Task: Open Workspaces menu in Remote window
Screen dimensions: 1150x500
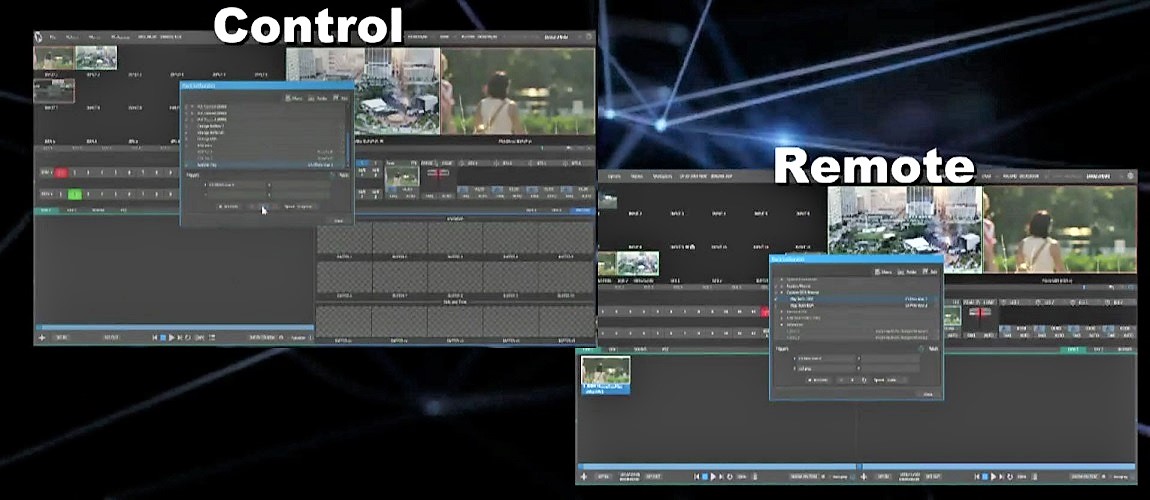Action: point(663,176)
